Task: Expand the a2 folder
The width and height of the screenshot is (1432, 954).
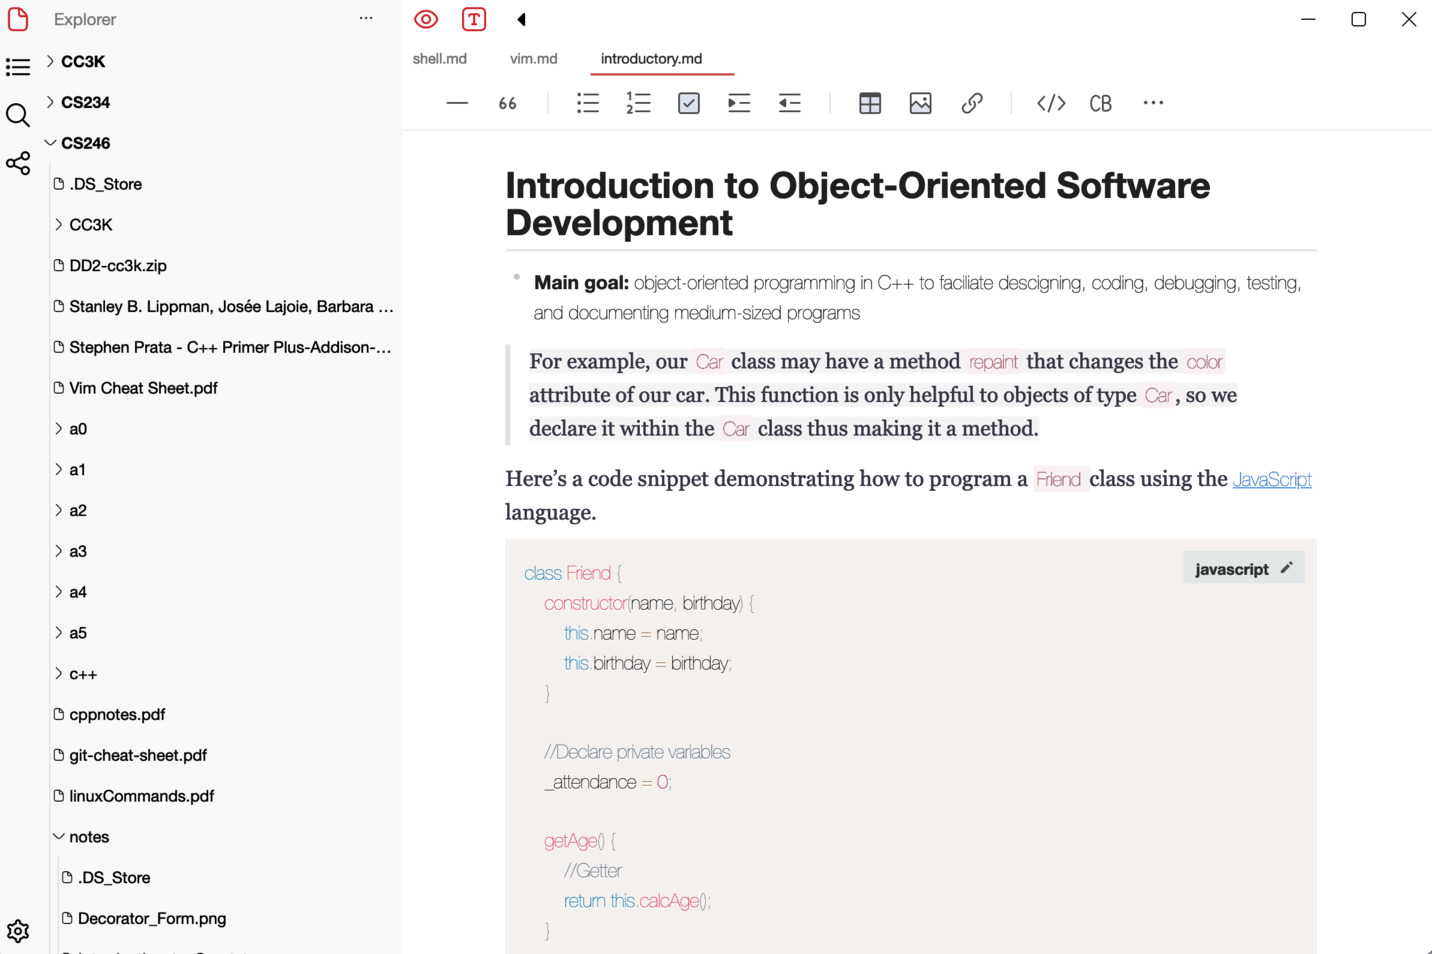Action: (x=59, y=510)
